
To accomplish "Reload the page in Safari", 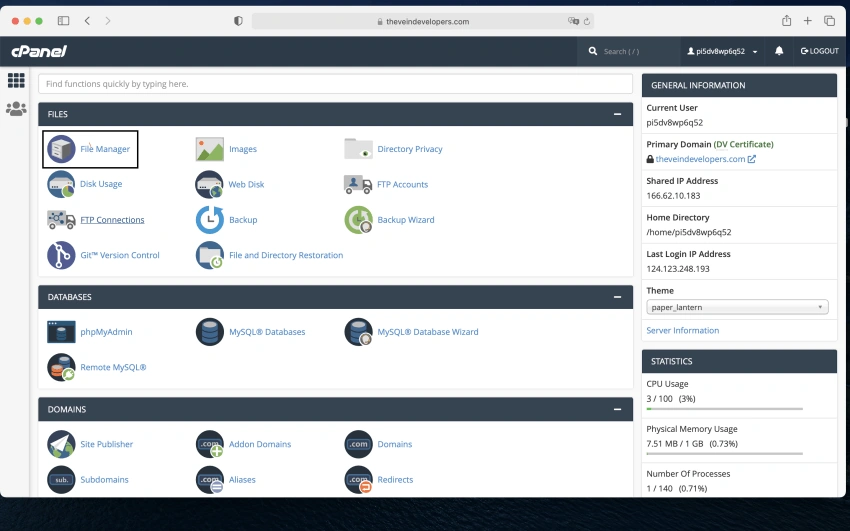I will tap(587, 21).
